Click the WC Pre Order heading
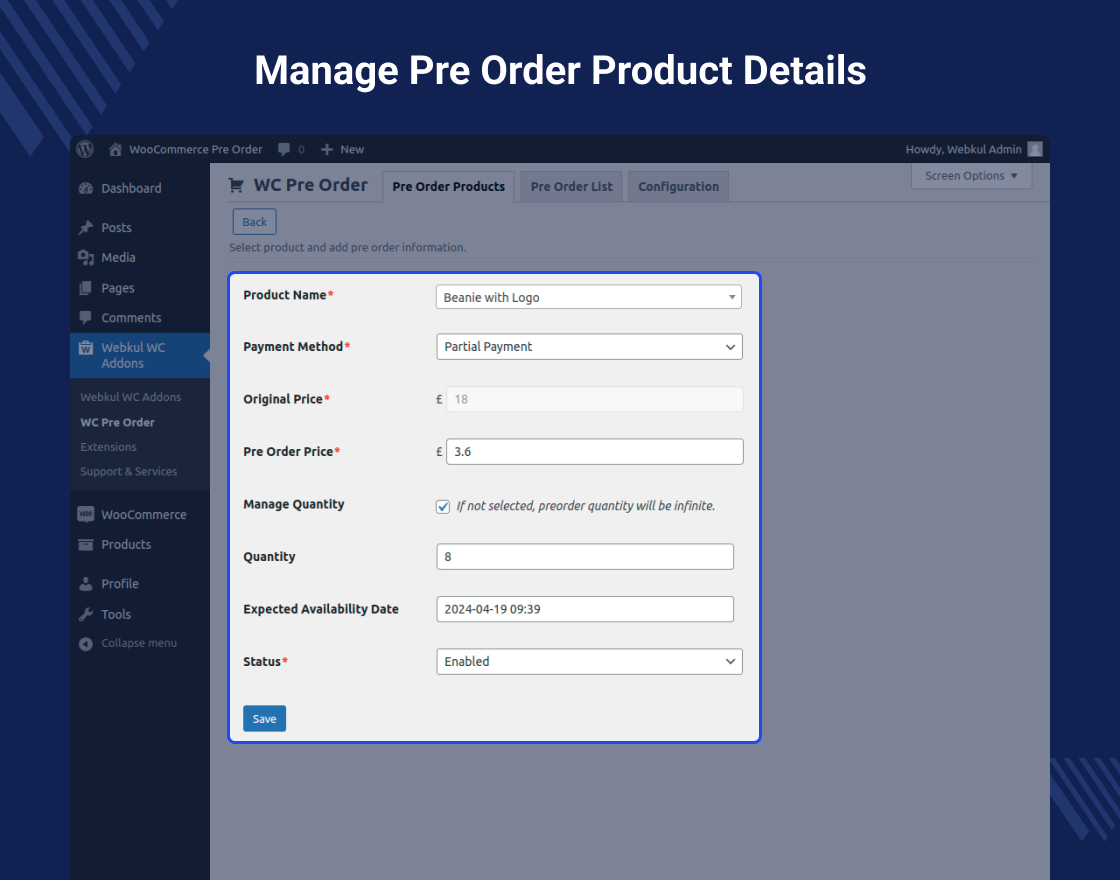This screenshot has width=1120, height=880. click(x=311, y=185)
